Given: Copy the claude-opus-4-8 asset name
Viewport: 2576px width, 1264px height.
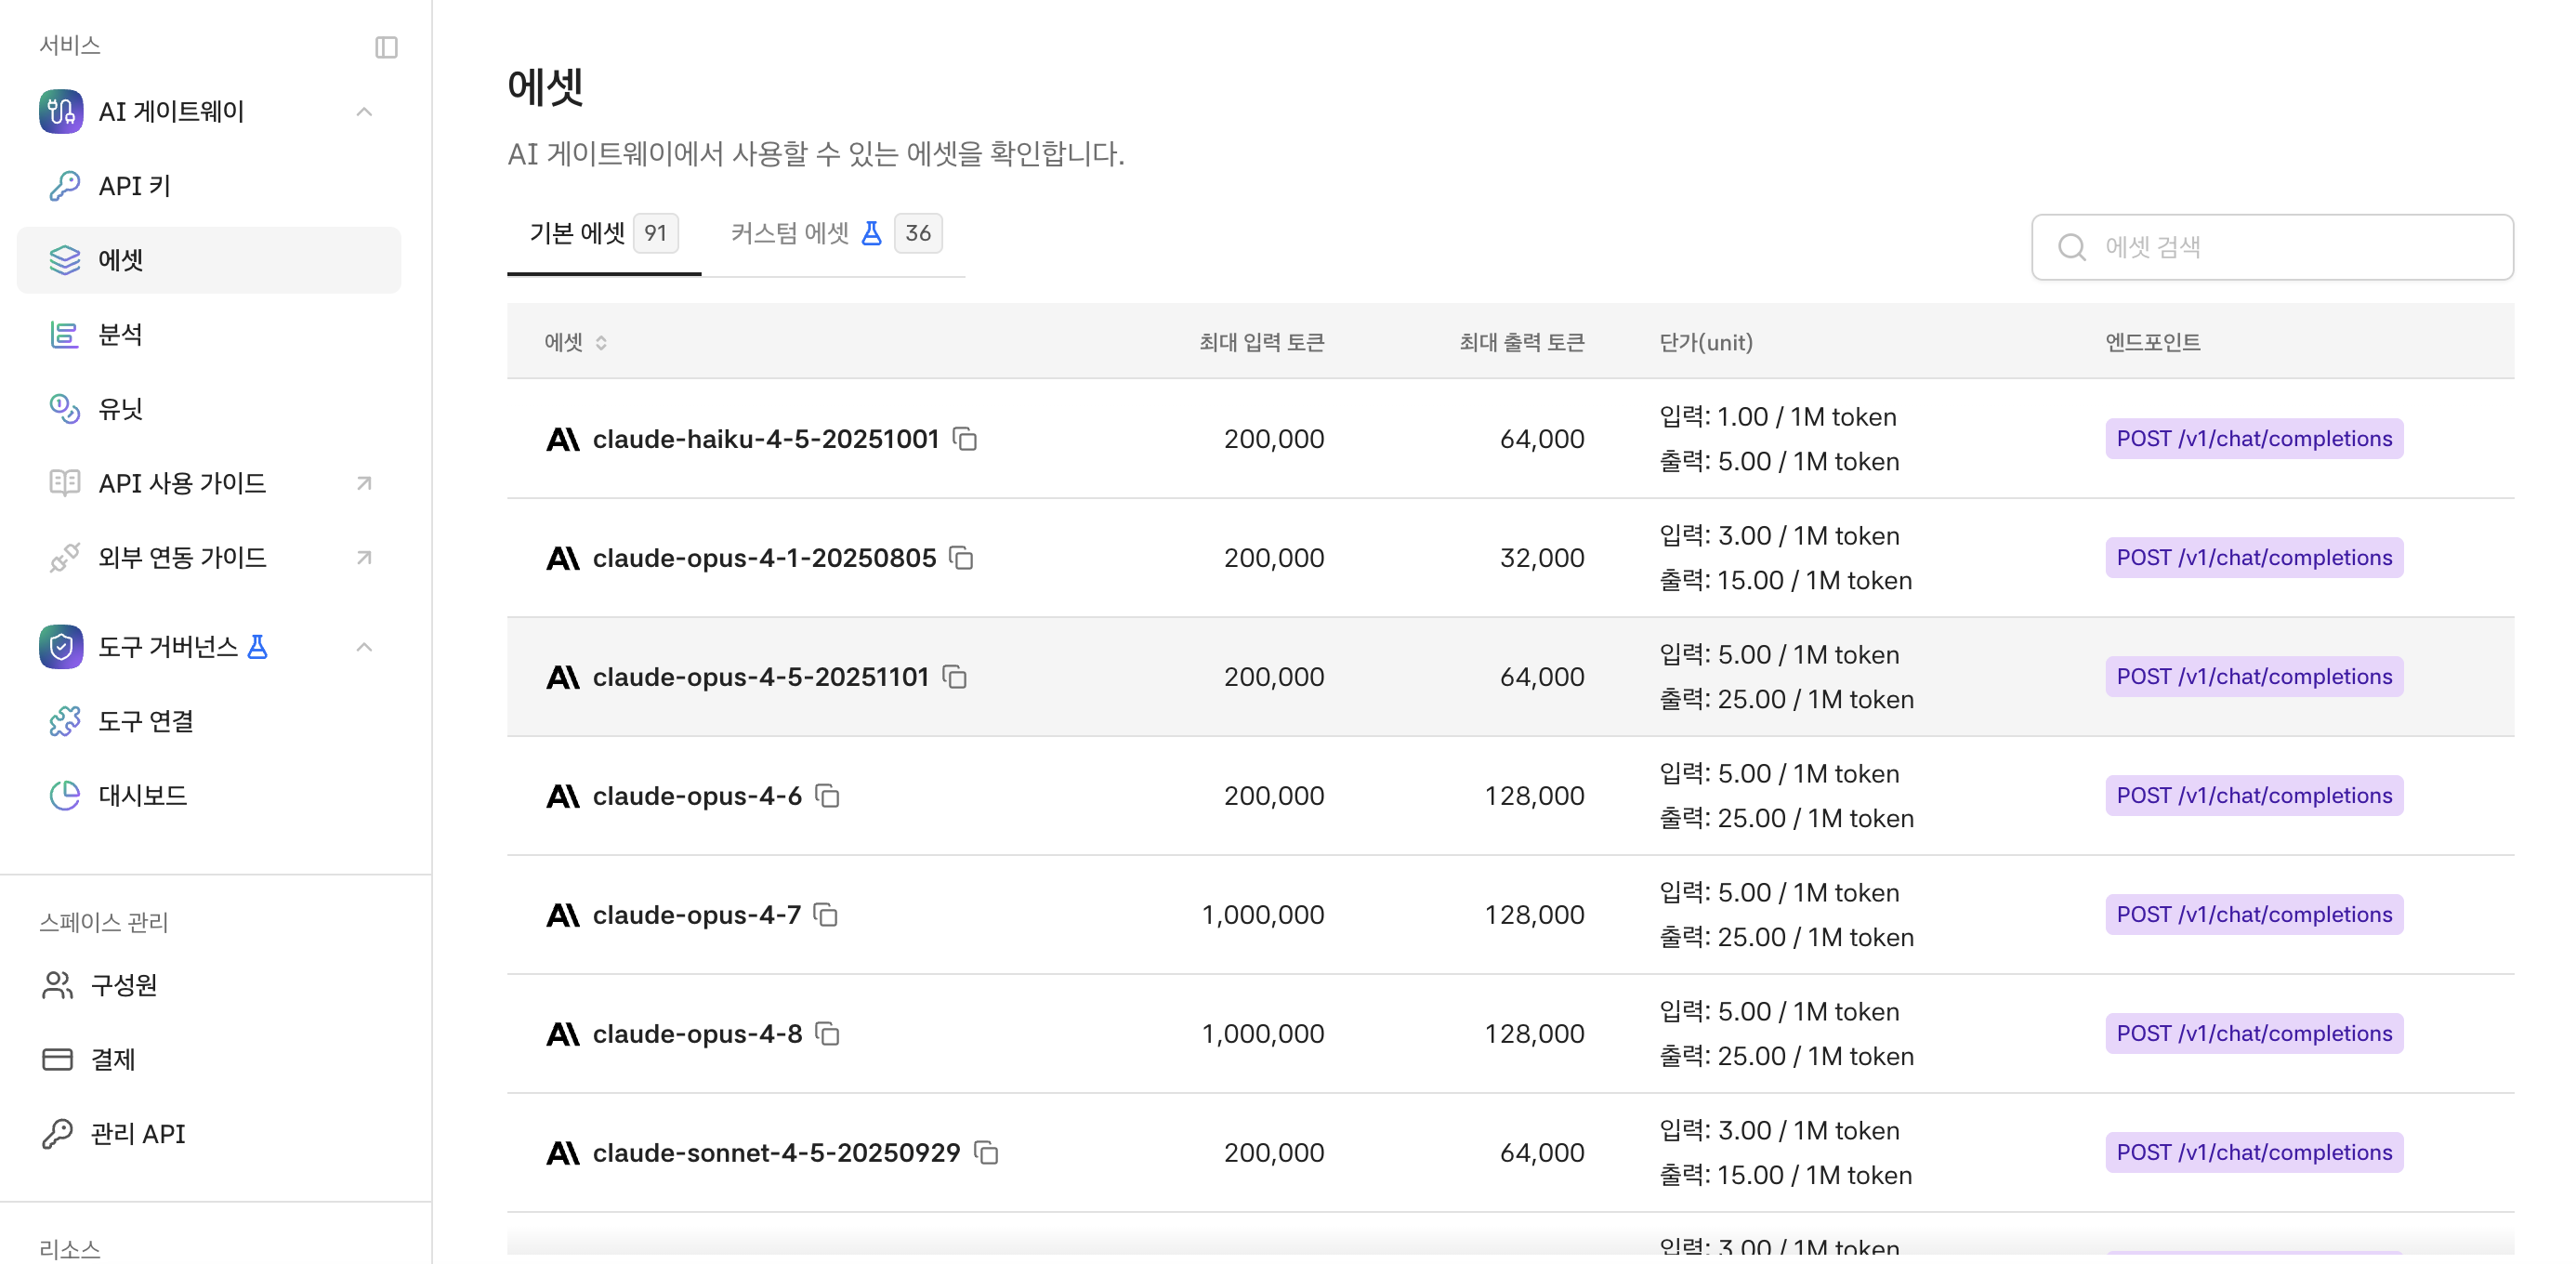Looking at the screenshot, I should [827, 1034].
